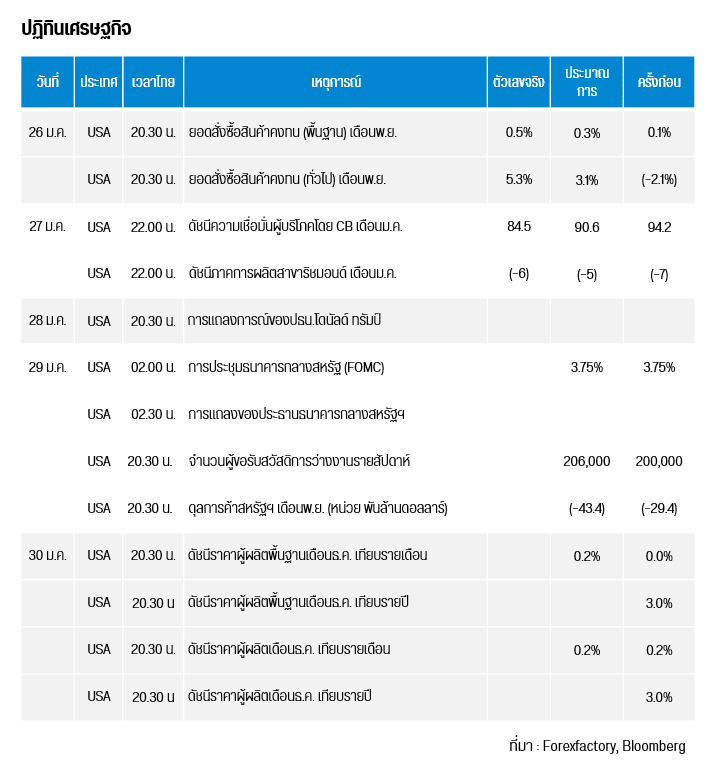This screenshot has width=711, height=763.
Task: Select the เวลาไทย column header
Action: (x=153, y=82)
